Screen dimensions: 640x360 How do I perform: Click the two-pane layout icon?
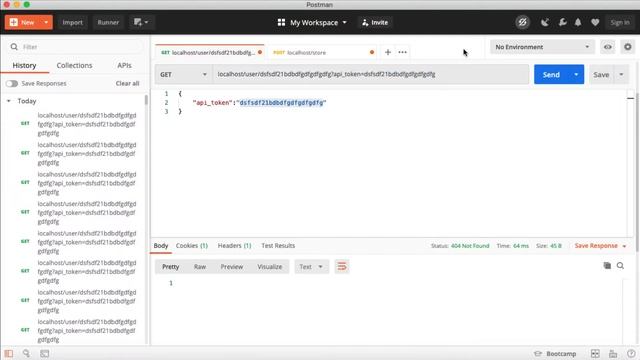pyautogui.click(x=595, y=354)
